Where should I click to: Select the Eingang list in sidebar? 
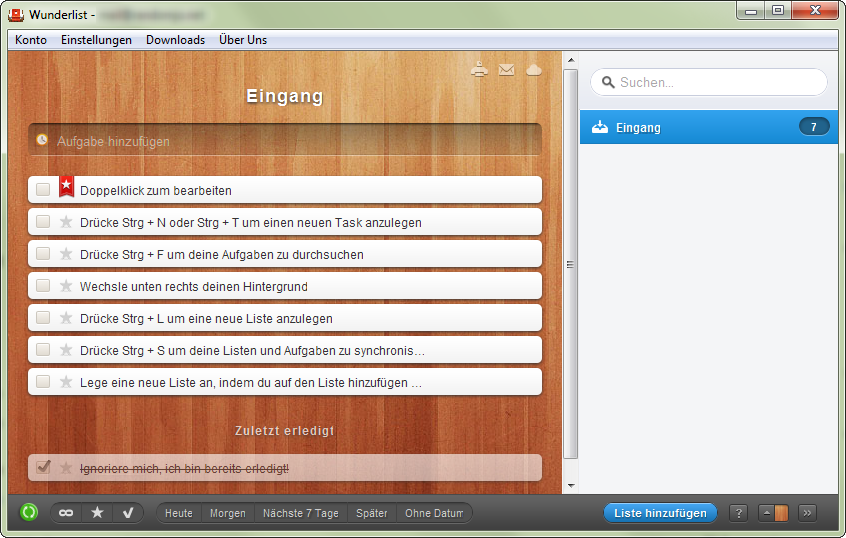[x=708, y=127]
